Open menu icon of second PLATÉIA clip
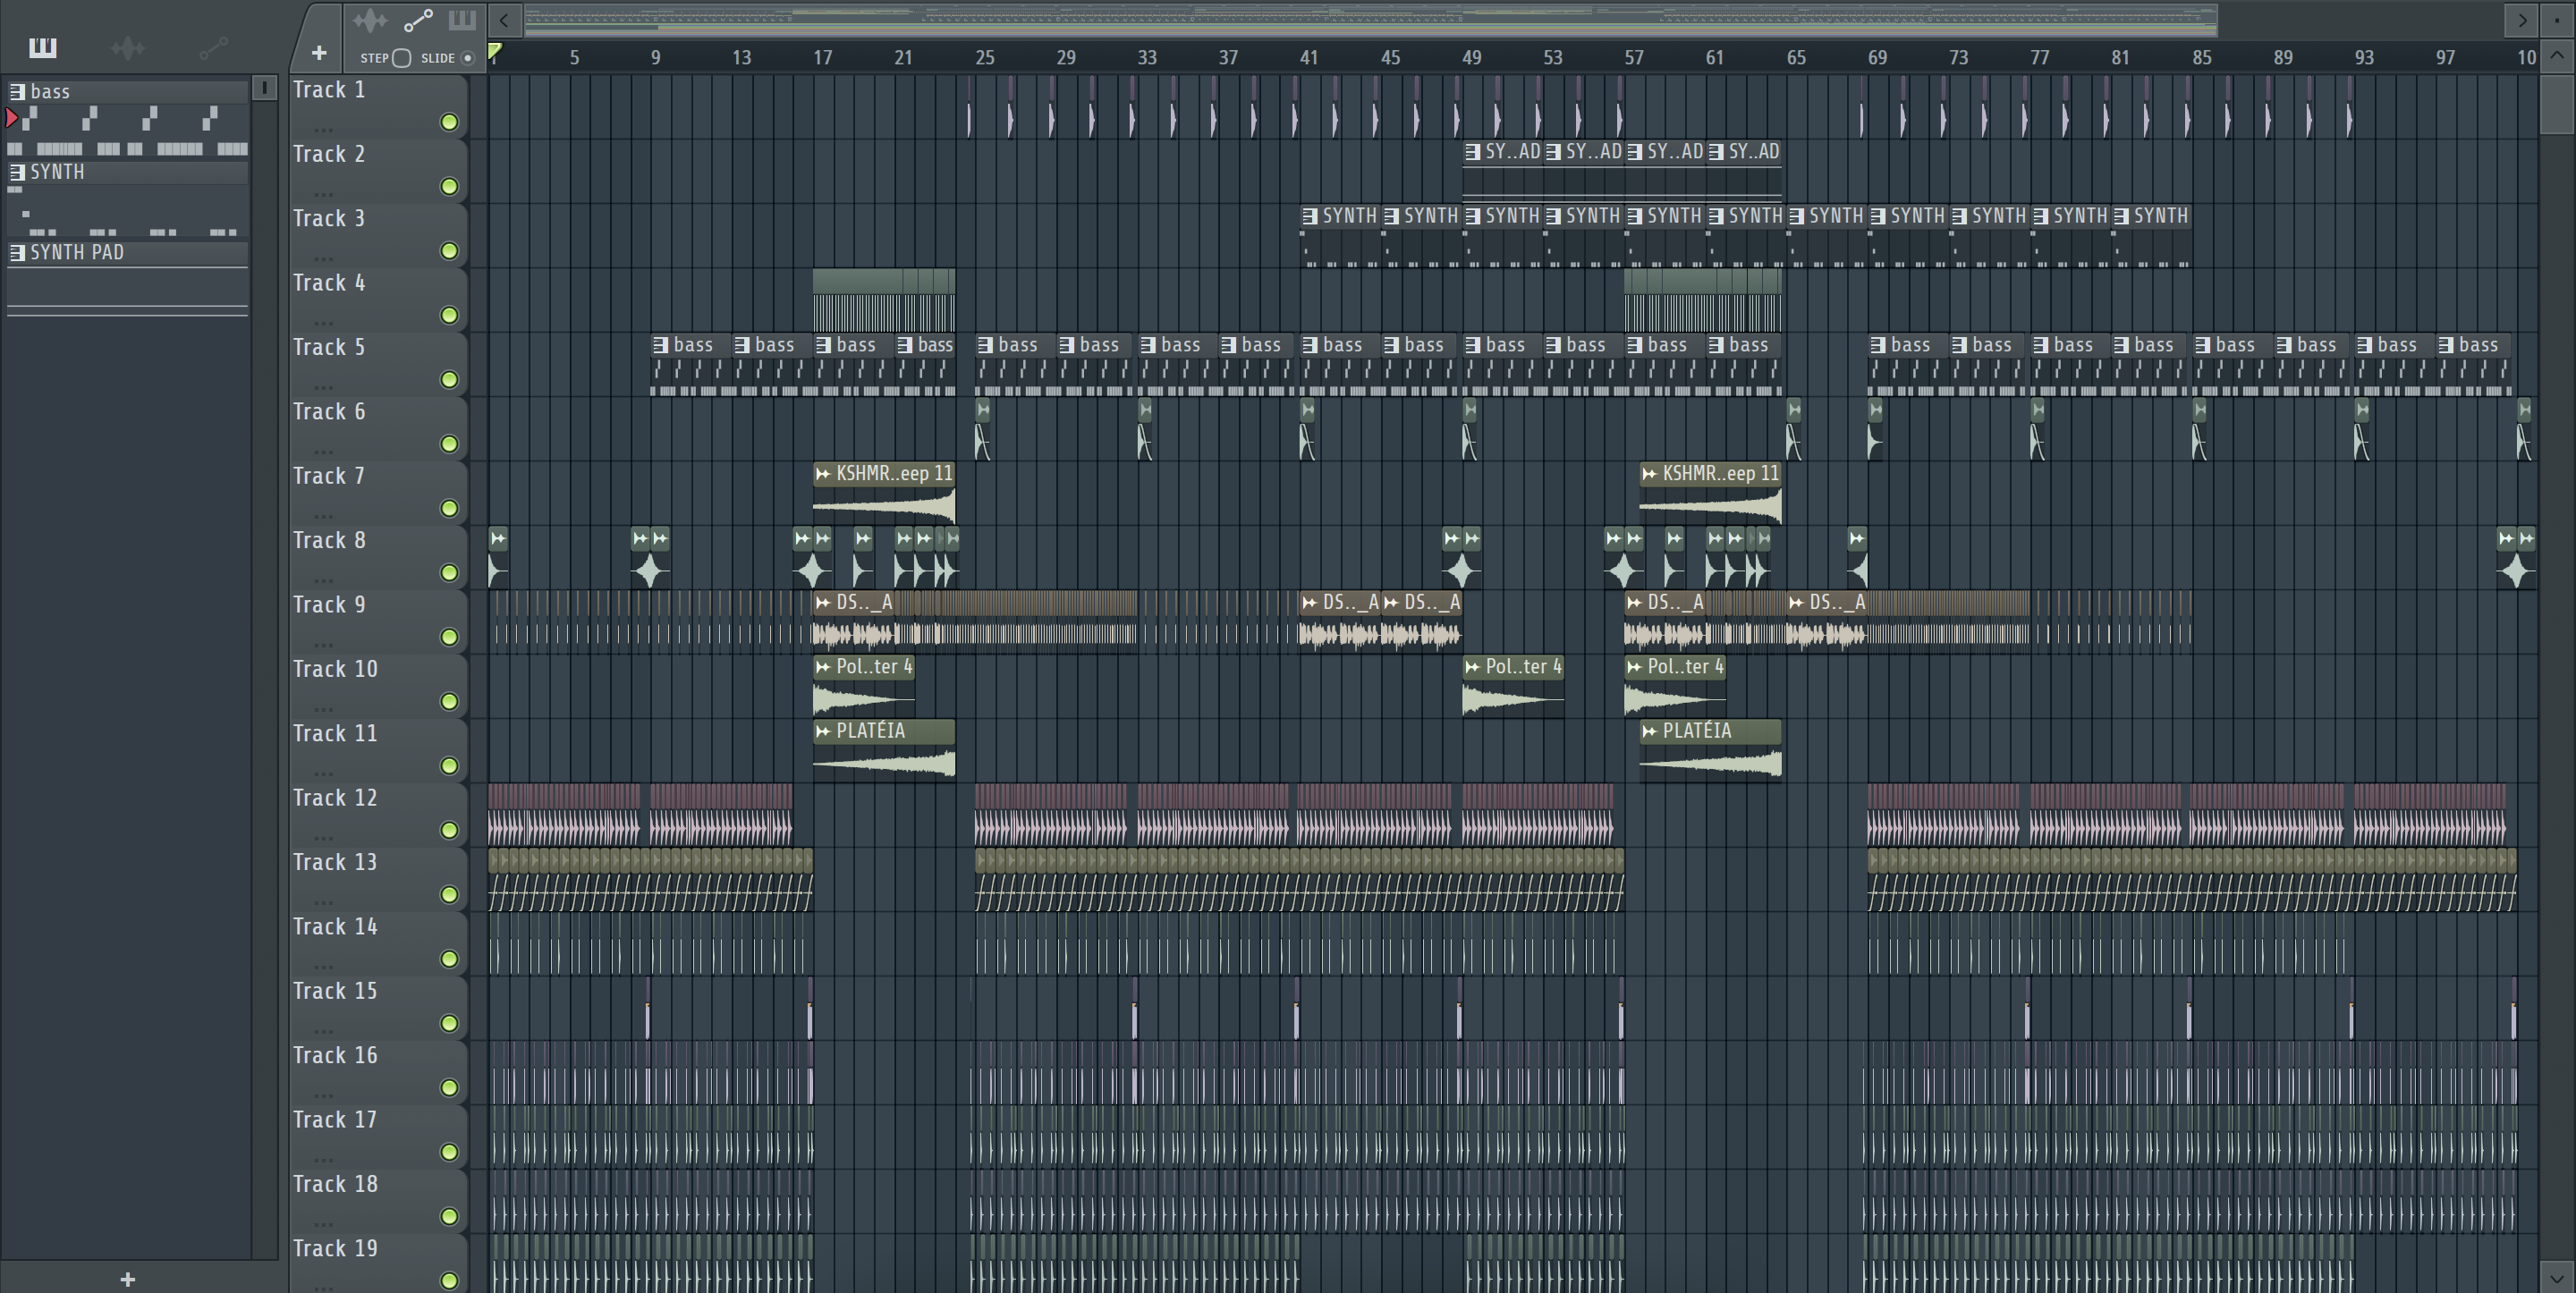Viewport: 2576px width, 1293px height. pyautogui.click(x=1649, y=731)
